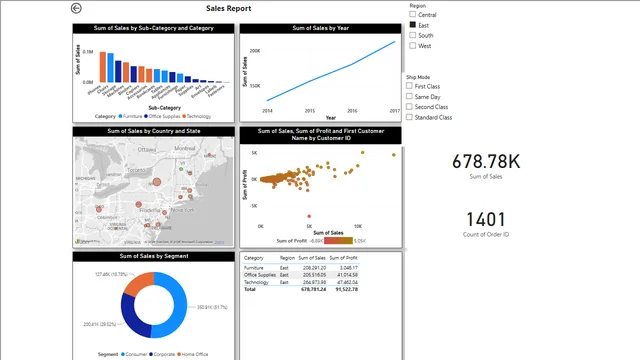Enable the Standard Class ship mode filter
Image resolution: width=640 pixels, height=360 pixels.
tap(409, 117)
